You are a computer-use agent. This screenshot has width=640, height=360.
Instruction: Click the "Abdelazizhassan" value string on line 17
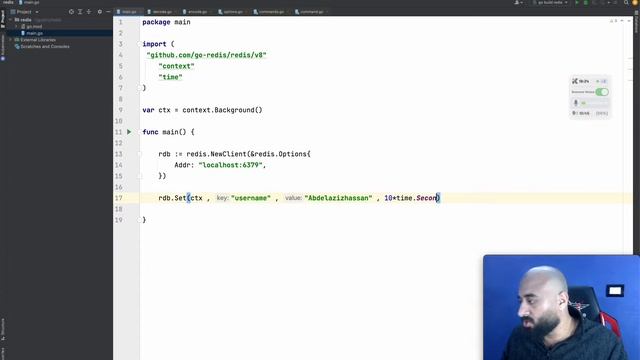[x=338, y=198]
